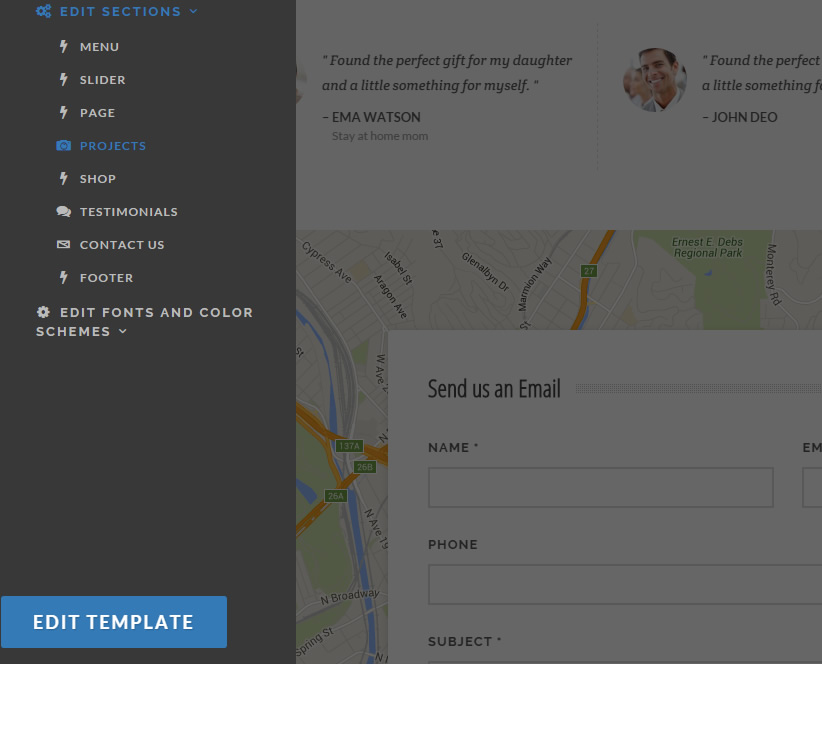
Task: Click the gears icon beside Edit Sections
Action: pos(43,11)
